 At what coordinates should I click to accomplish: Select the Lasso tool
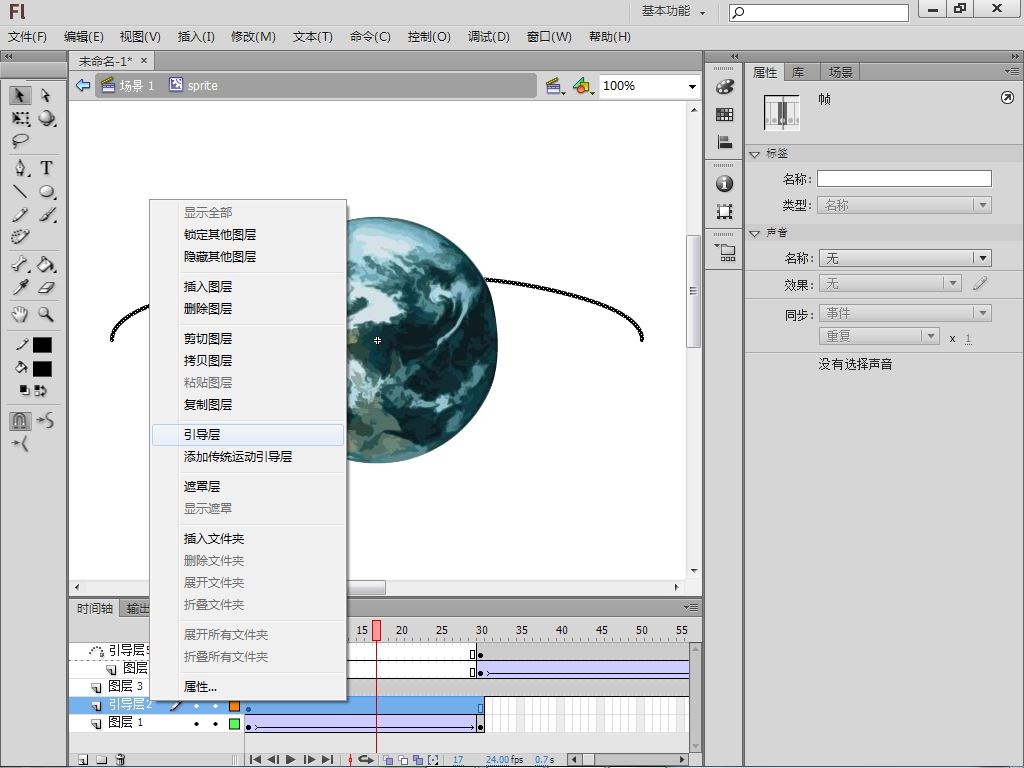20,142
